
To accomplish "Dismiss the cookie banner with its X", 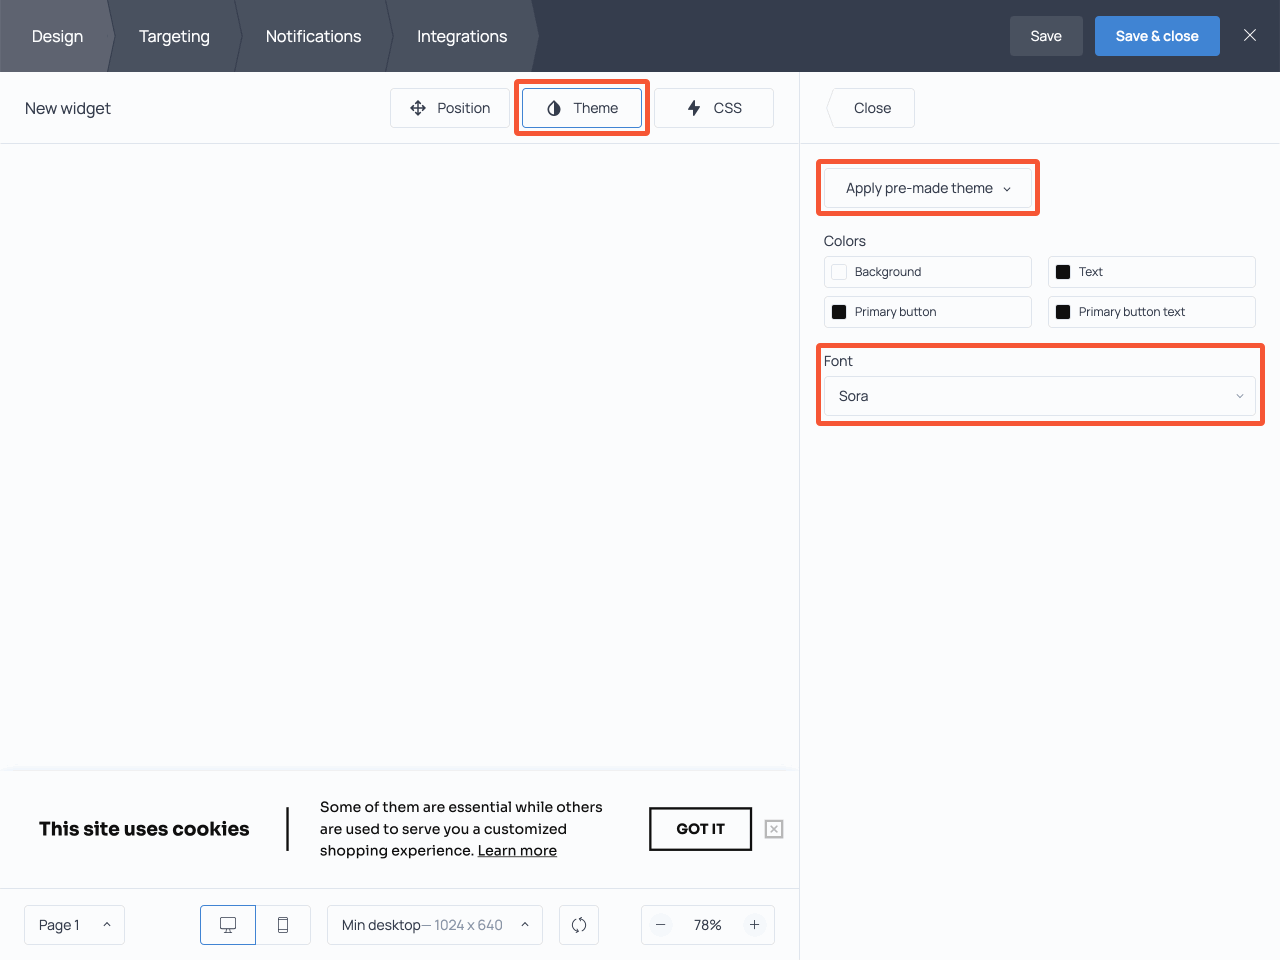I will (773, 829).
